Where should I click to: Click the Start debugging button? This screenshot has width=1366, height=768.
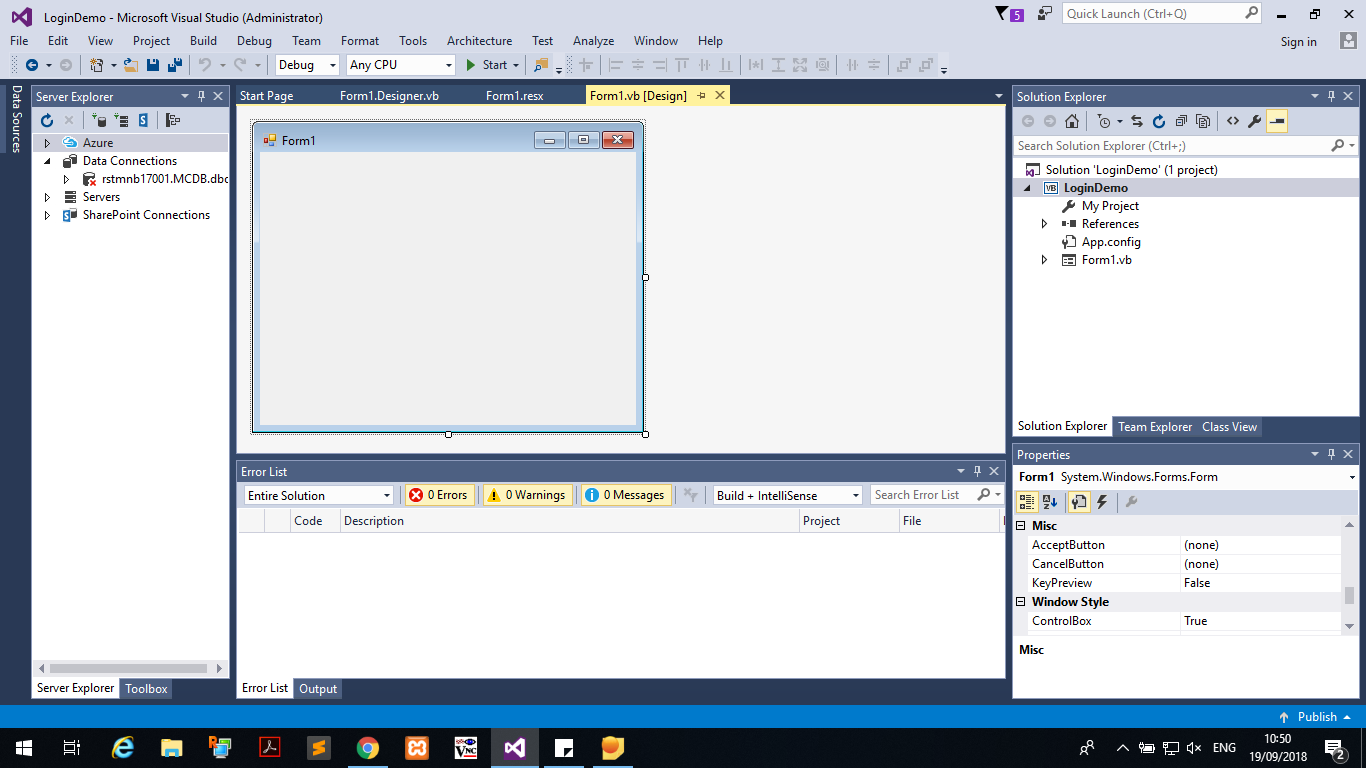pyautogui.click(x=487, y=65)
